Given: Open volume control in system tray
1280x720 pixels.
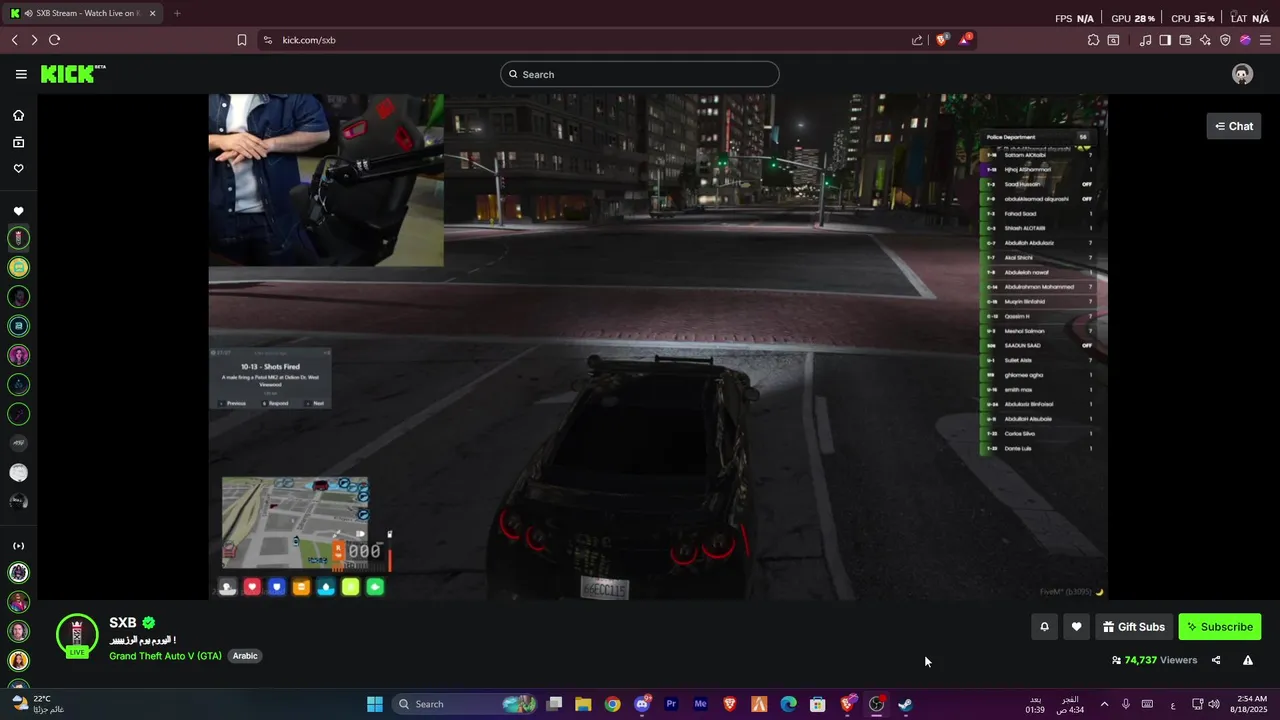Looking at the screenshot, I should point(1213,704).
